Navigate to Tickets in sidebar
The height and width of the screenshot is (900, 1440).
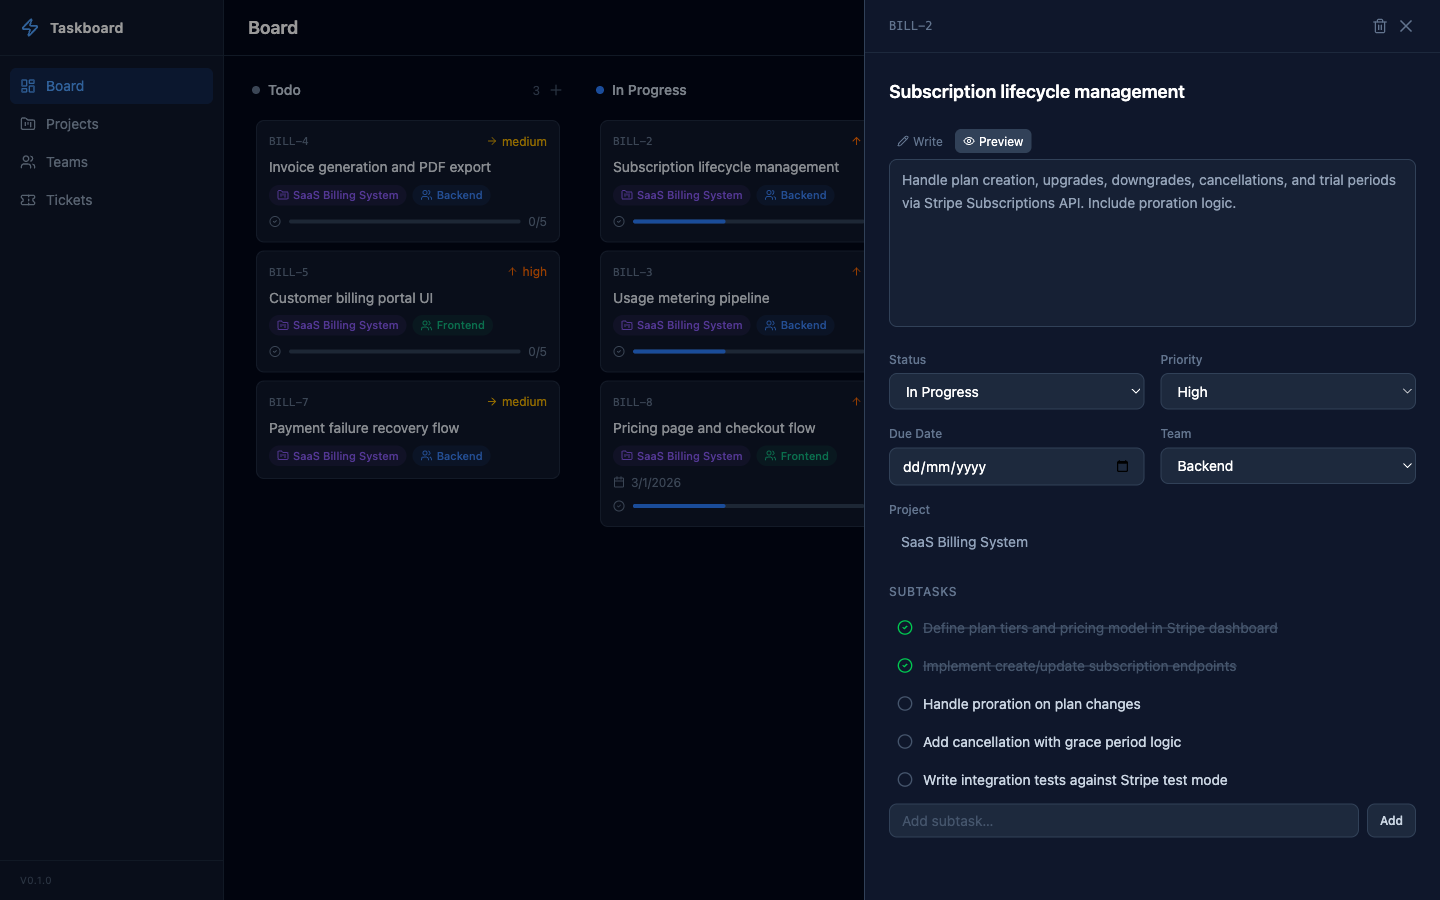pyautogui.click(x=111, y=200)
